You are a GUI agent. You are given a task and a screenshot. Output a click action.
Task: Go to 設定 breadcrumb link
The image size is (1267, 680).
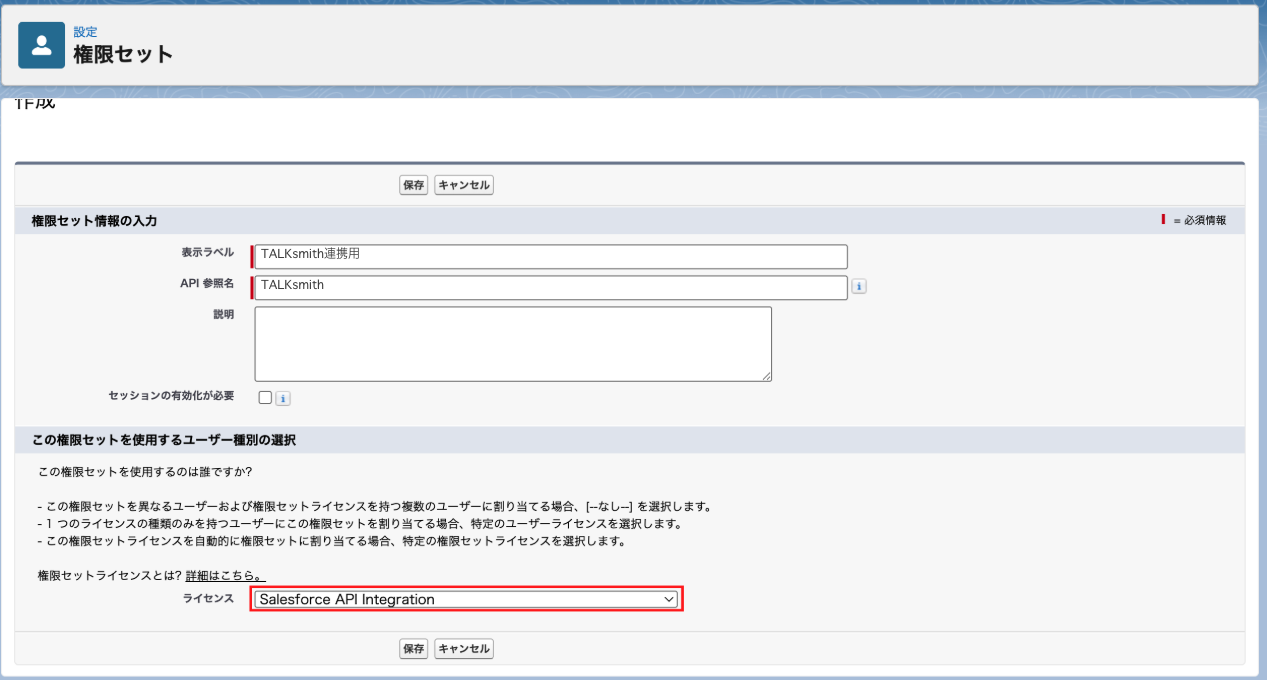point(85,32)
